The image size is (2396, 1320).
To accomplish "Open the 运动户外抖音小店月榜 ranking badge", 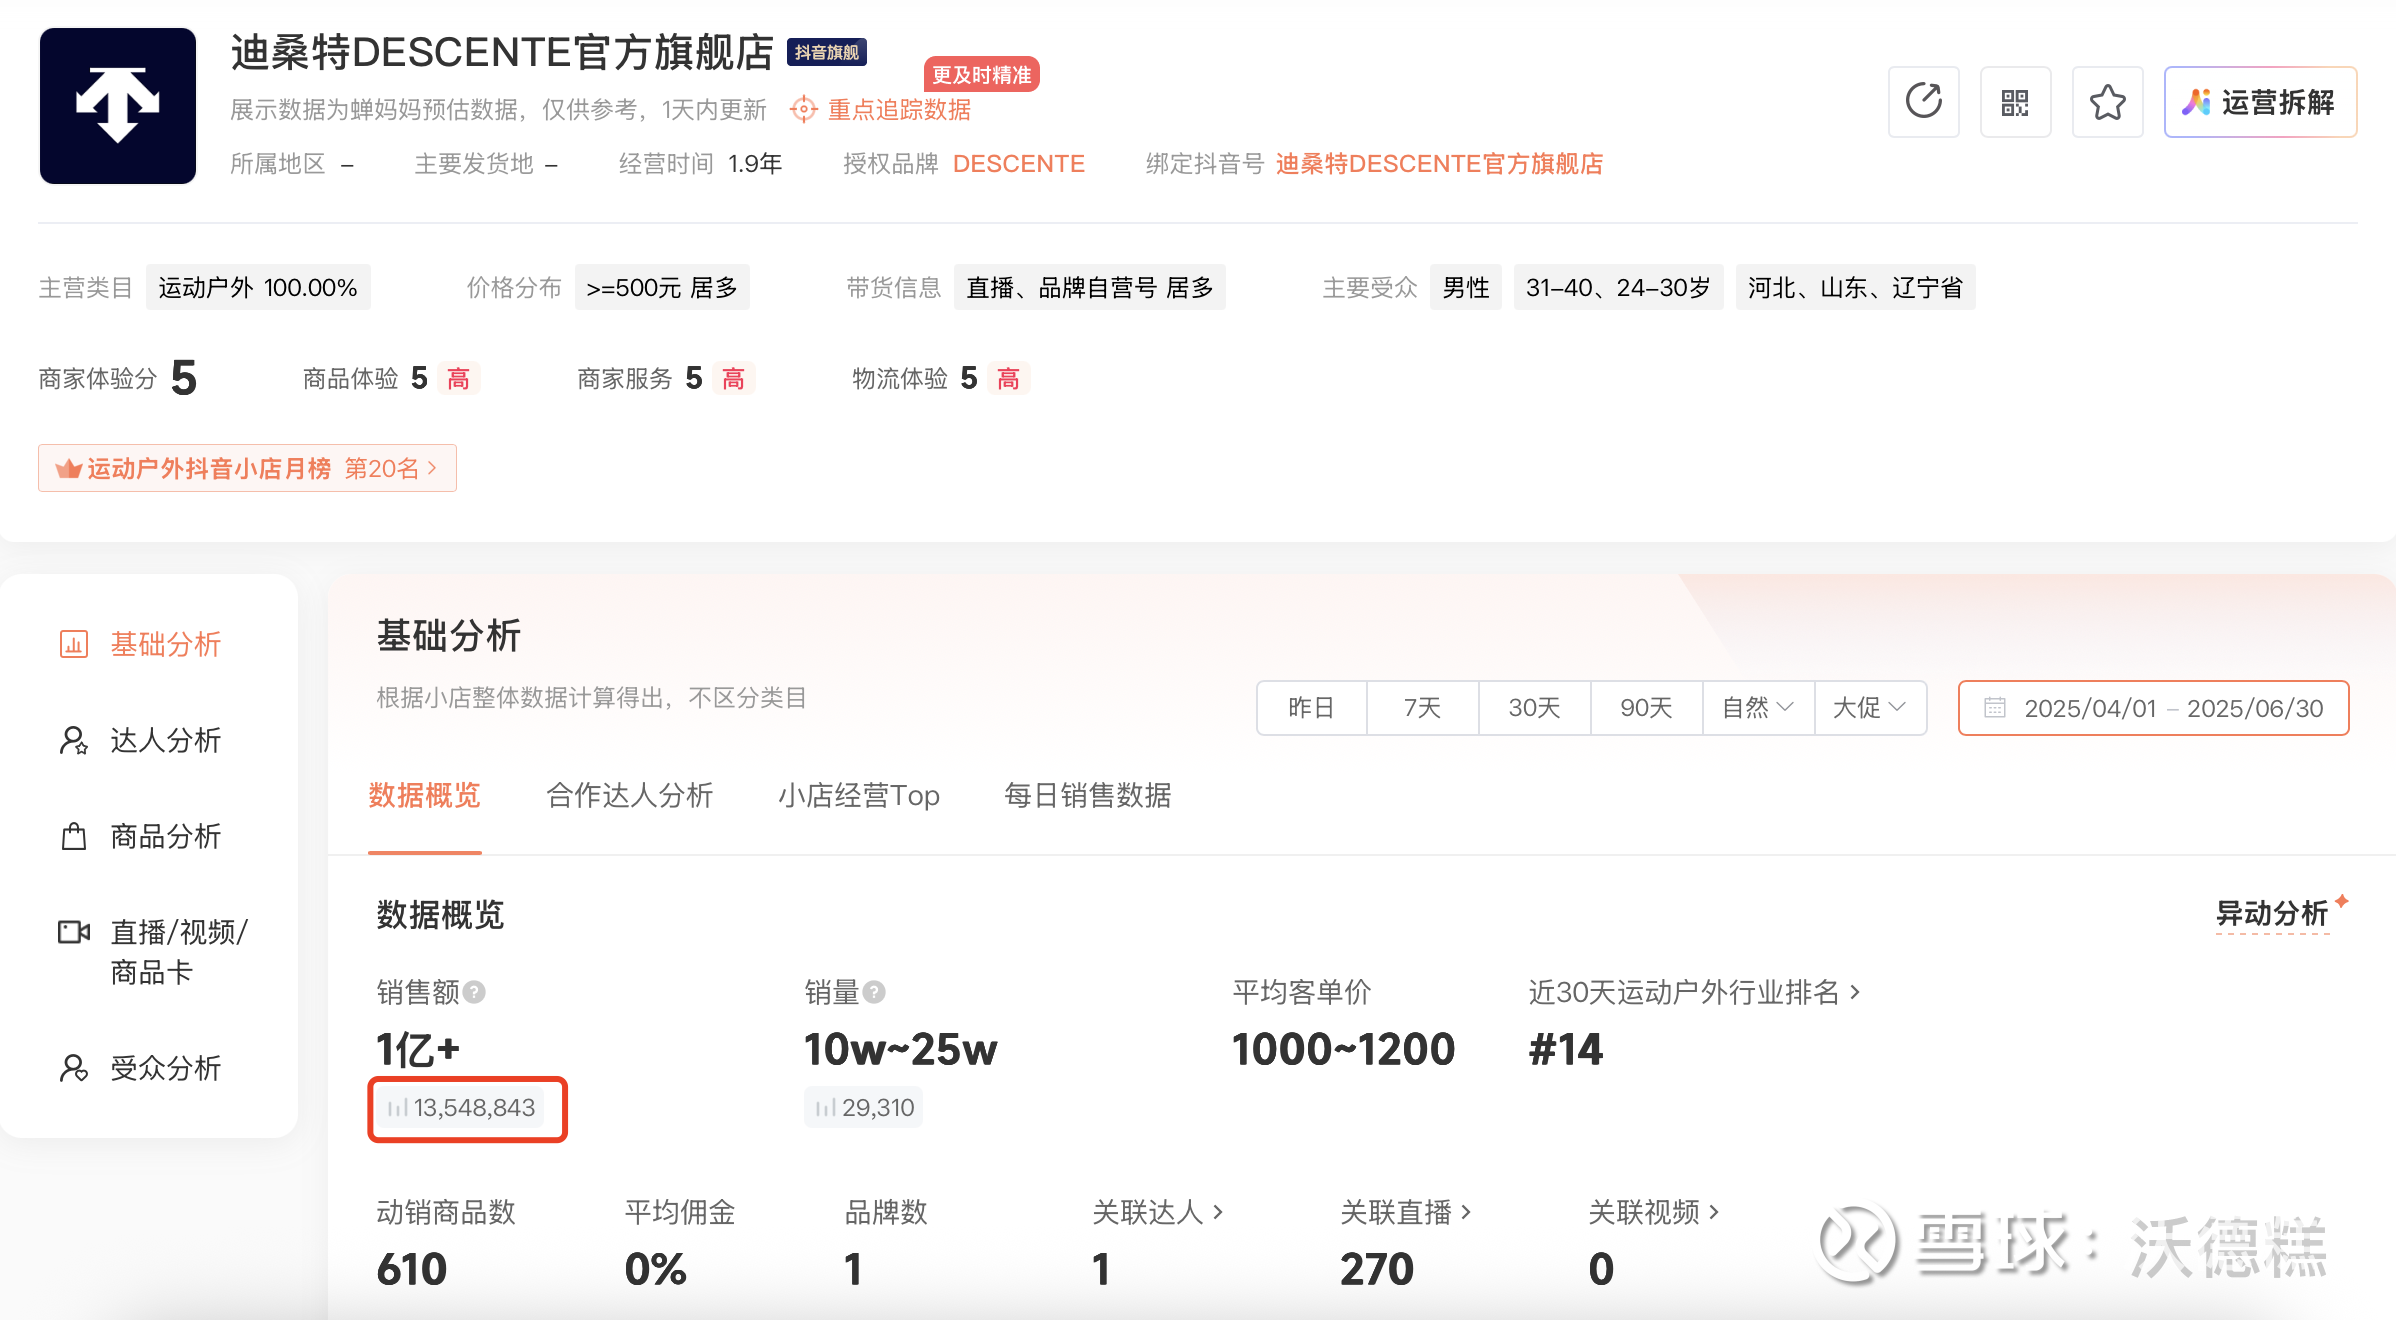I will 247,468.
